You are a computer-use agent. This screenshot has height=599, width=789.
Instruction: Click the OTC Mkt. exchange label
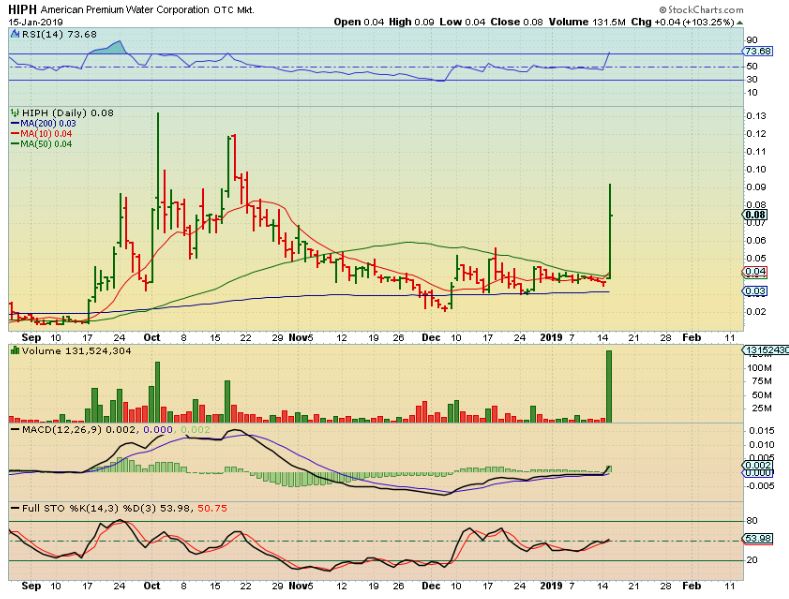click(233, 10)
